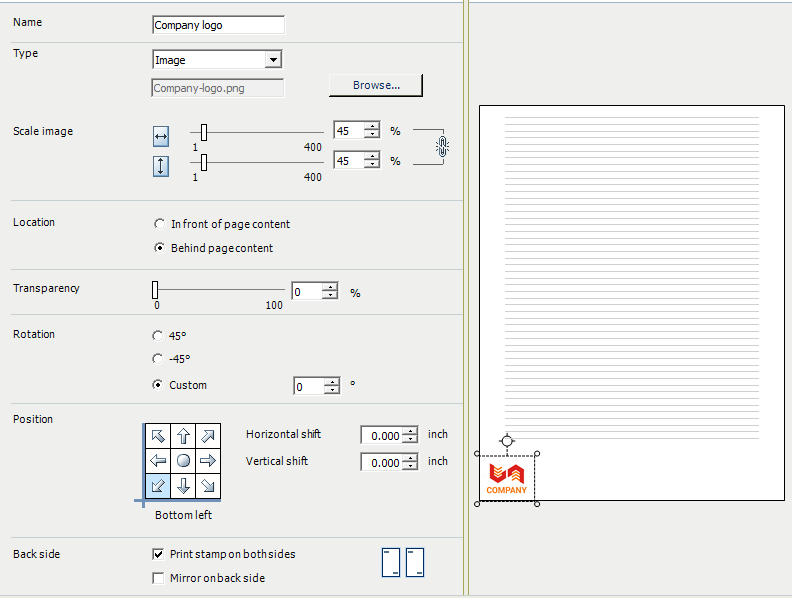This screenshot has height=598, width=792.
Task: Click the horizontal scale arrow icon
Action: coord(161,136)
